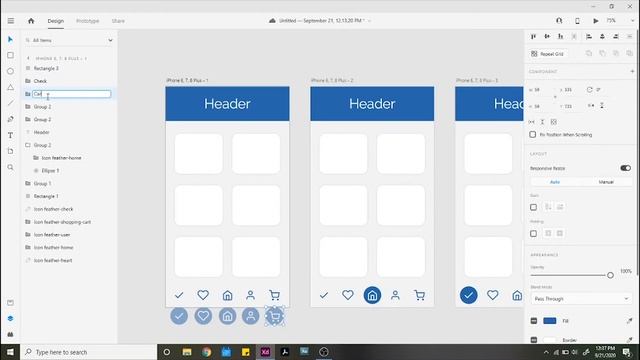This screenshot has width=640, height=360.
Task: Adjust the Opacity slider handle
Action: coord(610,275)
